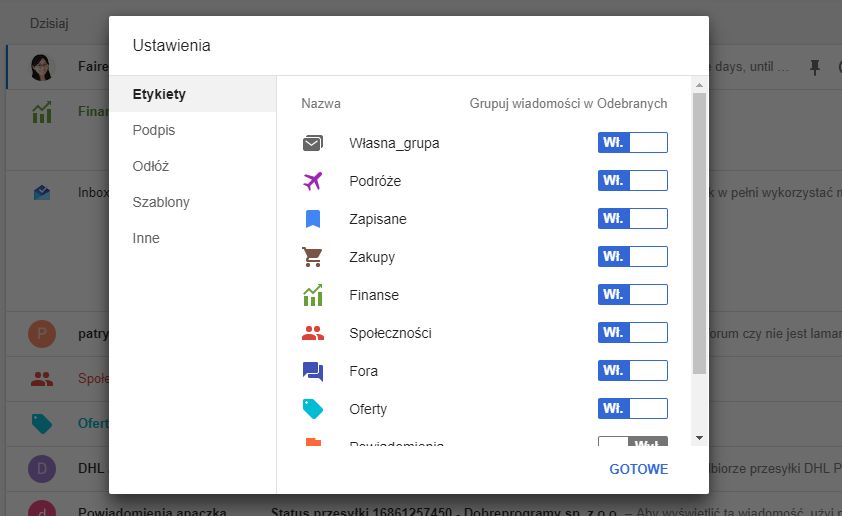
Task: Click the Własna_grupa bundle icon
Action: [313, 143]
